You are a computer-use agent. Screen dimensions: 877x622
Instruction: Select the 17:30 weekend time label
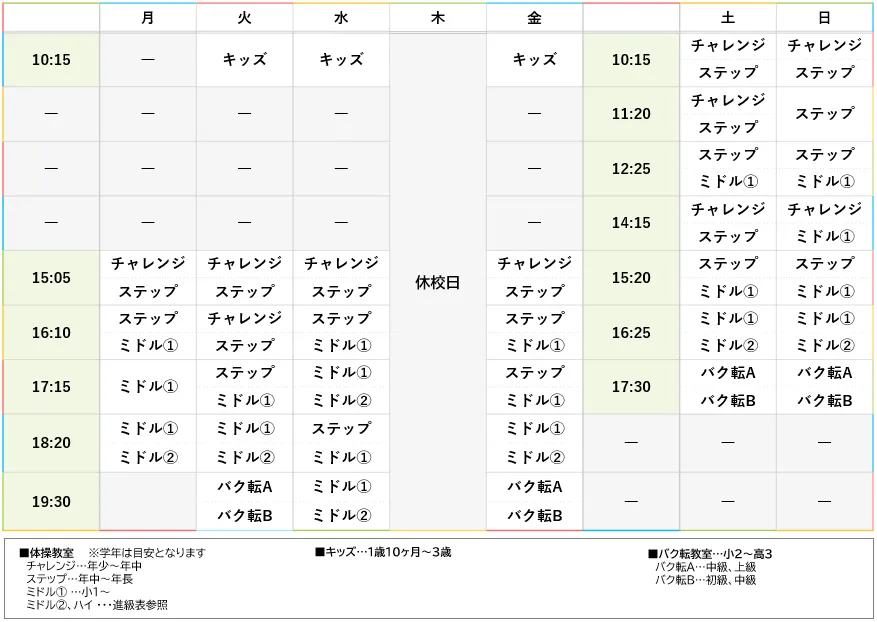click(630, 386)
